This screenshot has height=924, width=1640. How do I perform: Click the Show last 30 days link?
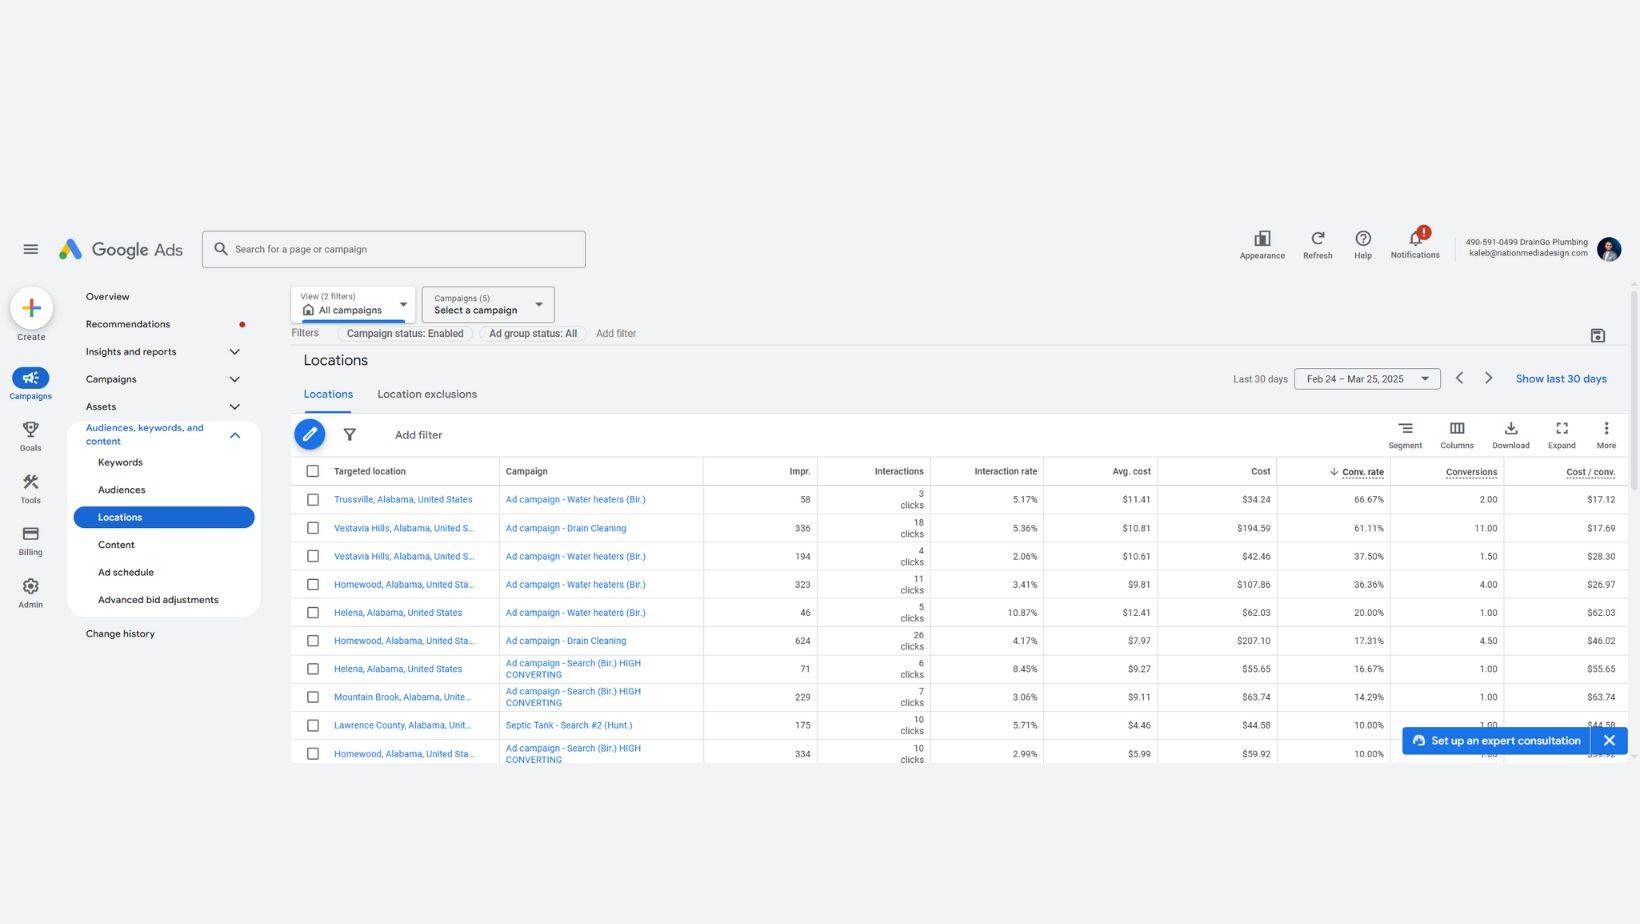tap(1561, 378)
